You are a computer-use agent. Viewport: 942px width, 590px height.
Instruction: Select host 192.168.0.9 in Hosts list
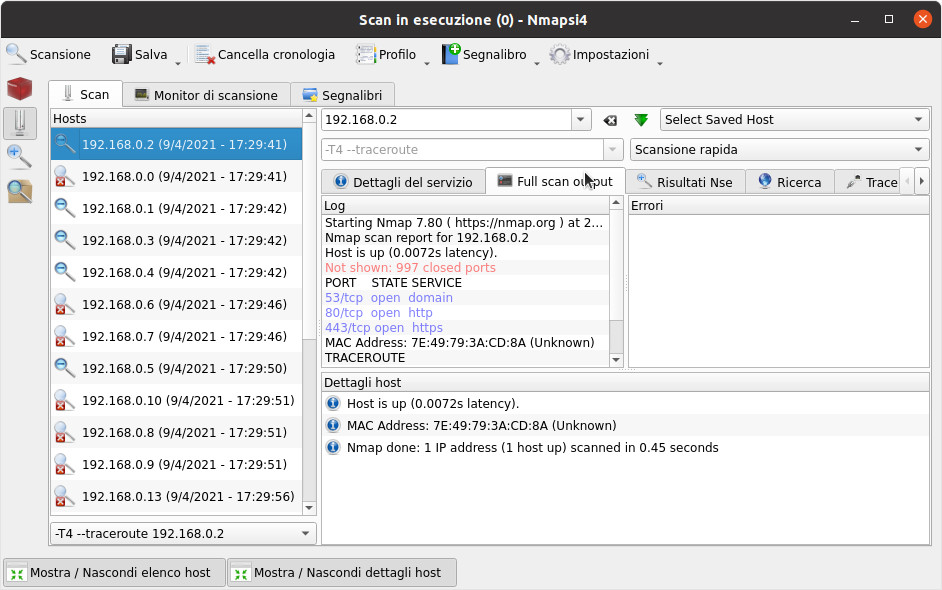click(176, 464)
